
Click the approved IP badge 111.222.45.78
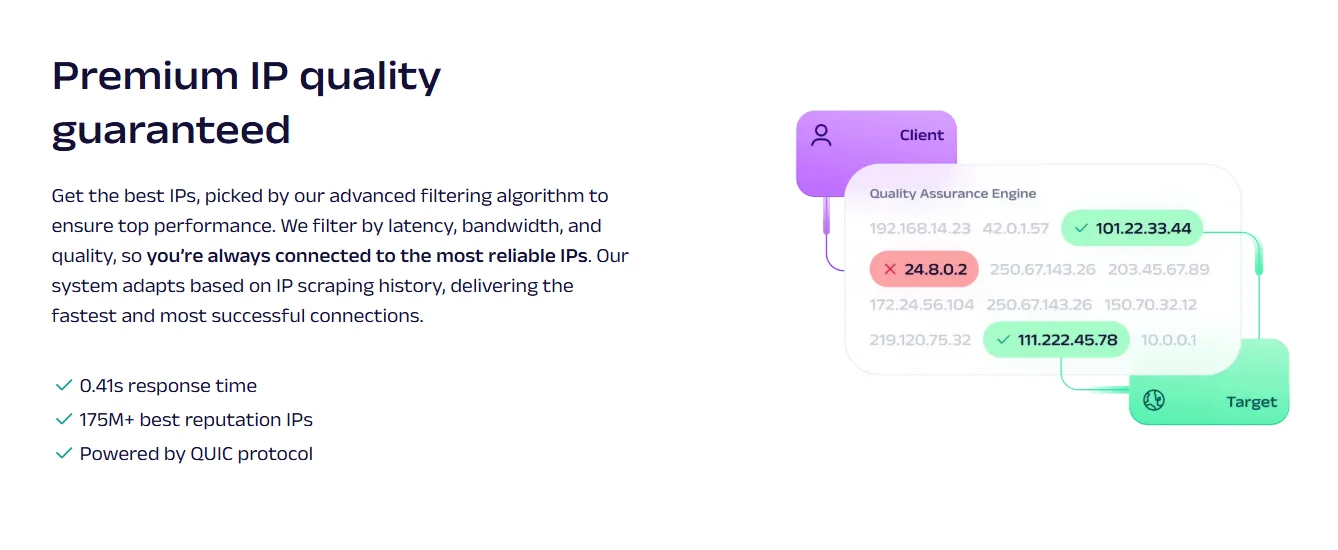pyautogui.click(x=1056, y=340)
